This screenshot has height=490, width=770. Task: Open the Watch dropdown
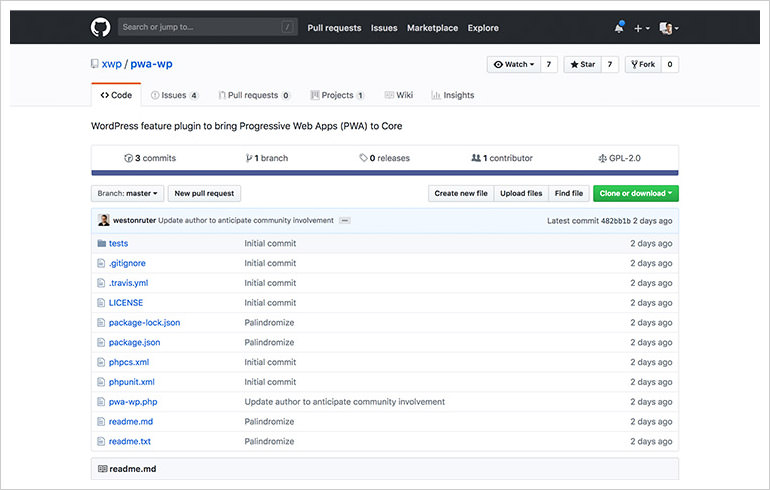(x=515, y=65)
